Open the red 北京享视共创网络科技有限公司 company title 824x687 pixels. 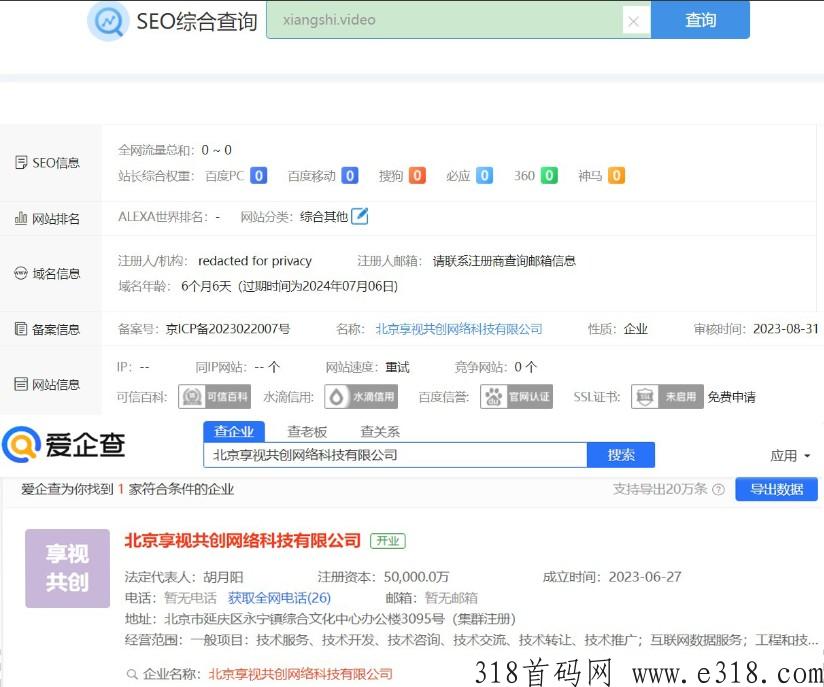click(x=243, y=541)
